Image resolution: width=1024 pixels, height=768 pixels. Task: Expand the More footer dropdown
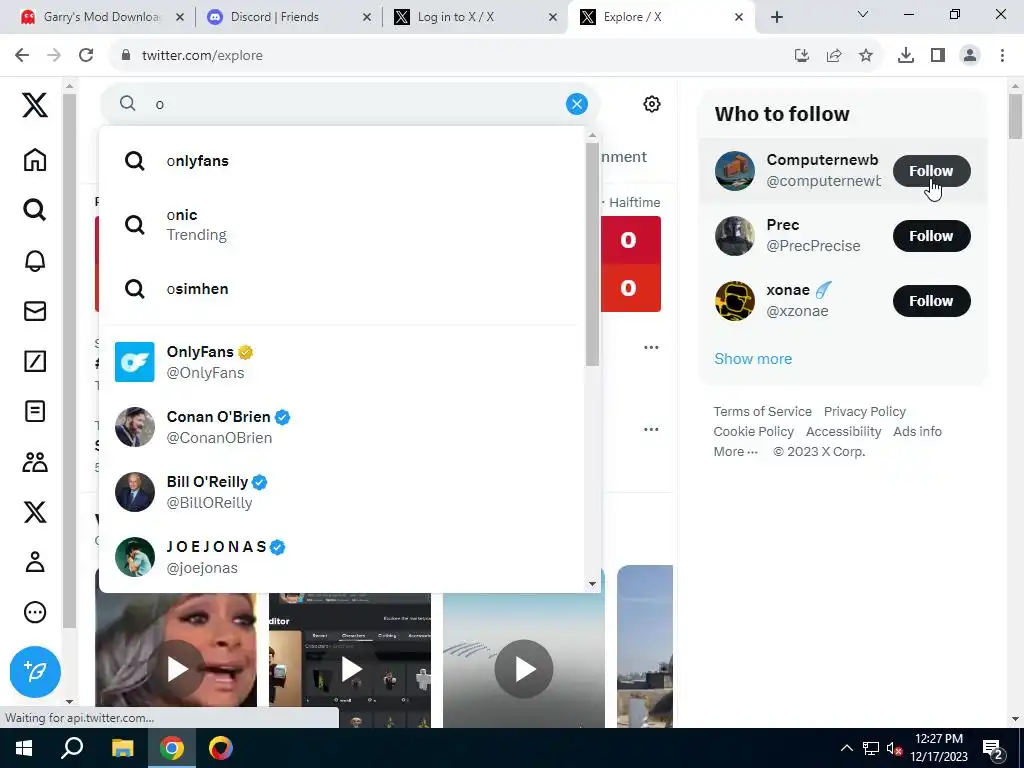(x=735, y=452)
